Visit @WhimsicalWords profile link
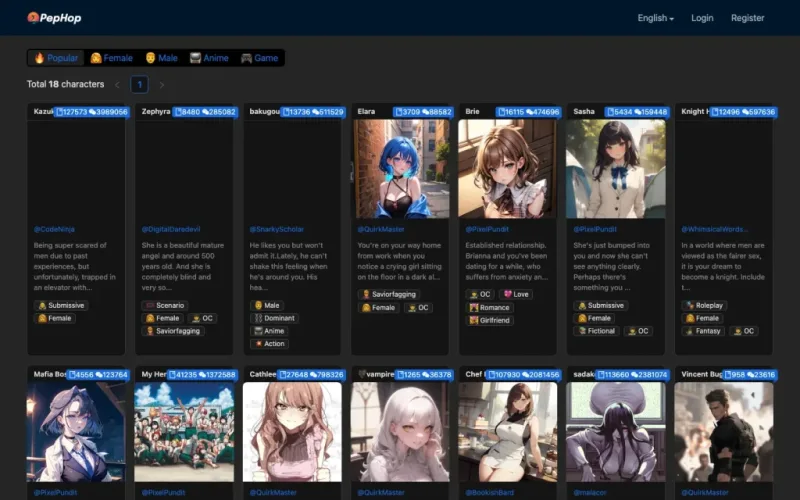This screenshot has height=500, width=800. (715, 230)
